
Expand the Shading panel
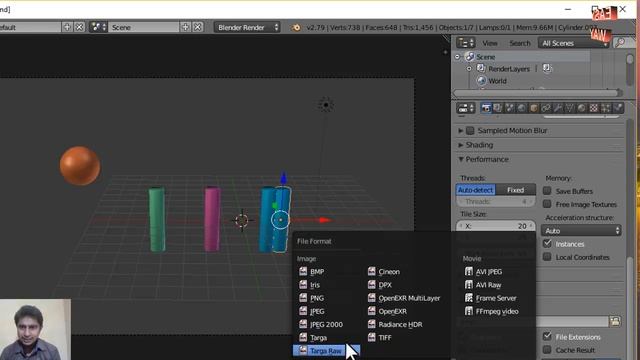click(x=460, y=145)
